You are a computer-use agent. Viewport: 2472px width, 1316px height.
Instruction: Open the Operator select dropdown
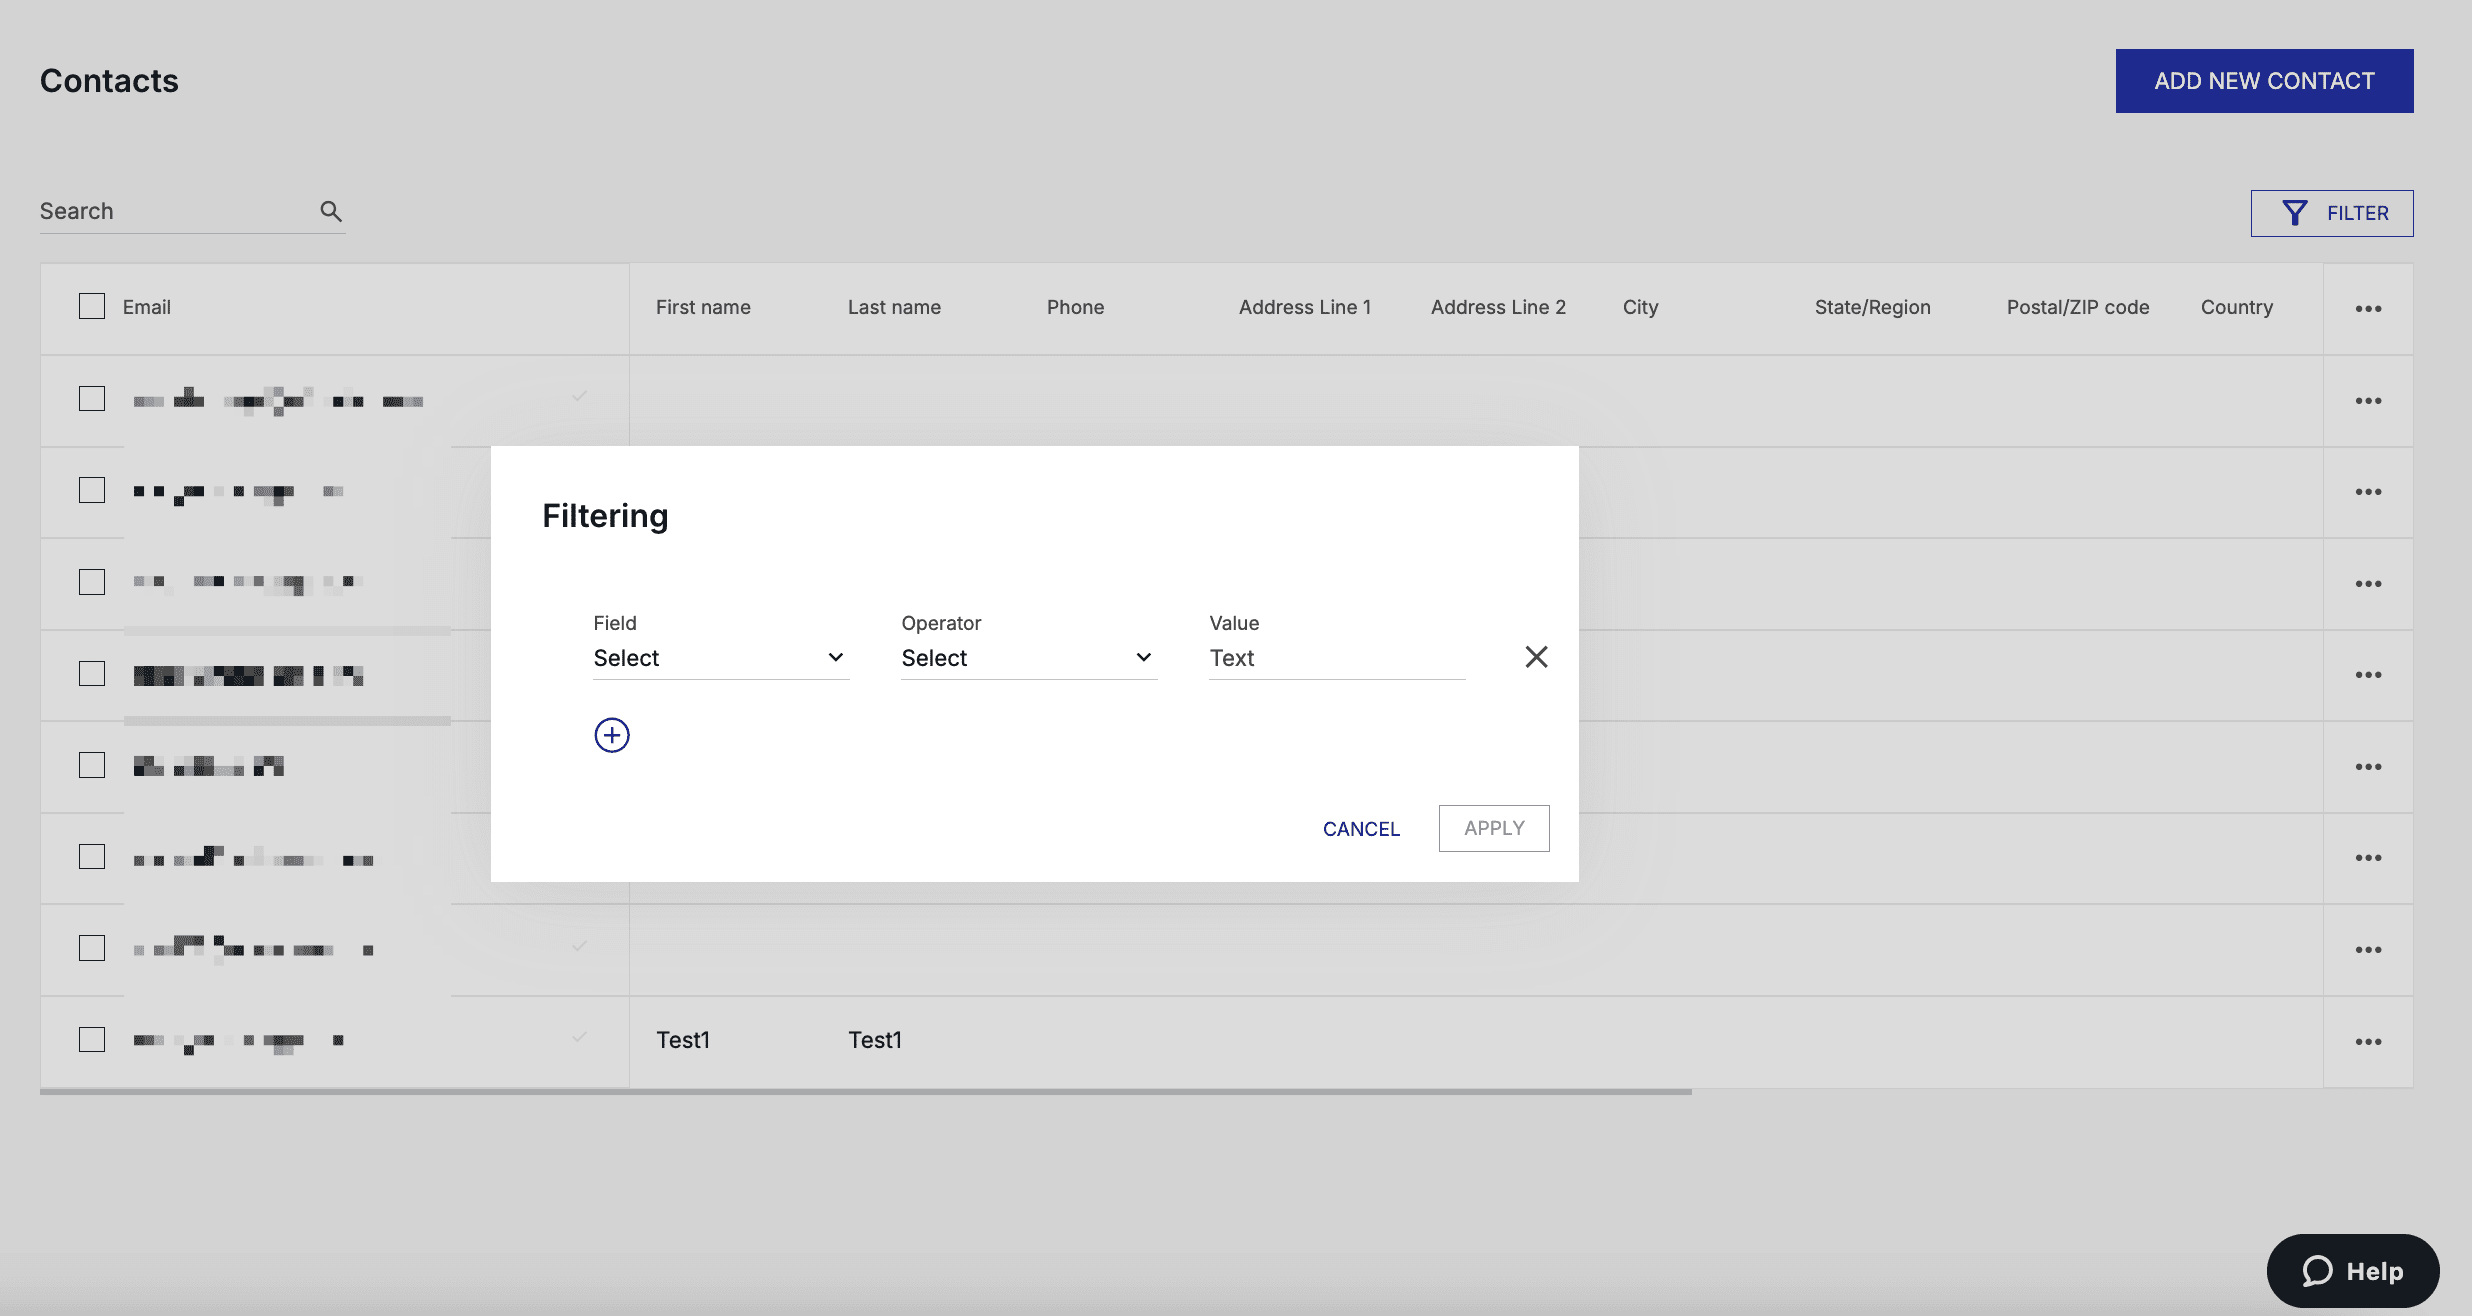click(x=1029, y=658)
